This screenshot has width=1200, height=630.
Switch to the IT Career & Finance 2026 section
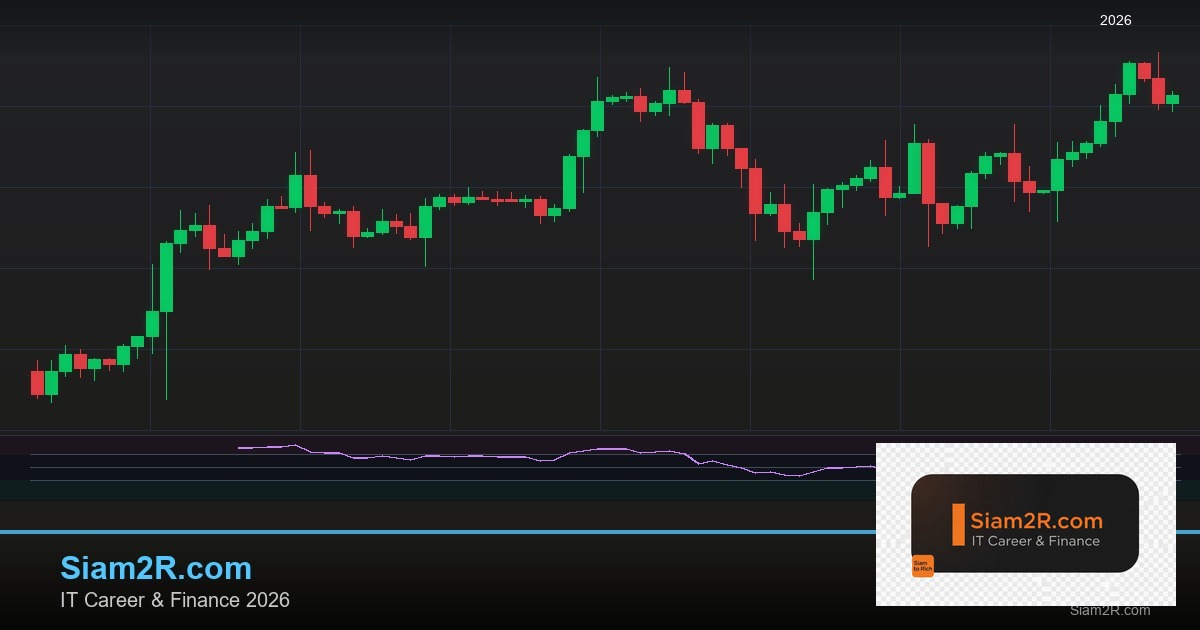[x=175, y=600]
